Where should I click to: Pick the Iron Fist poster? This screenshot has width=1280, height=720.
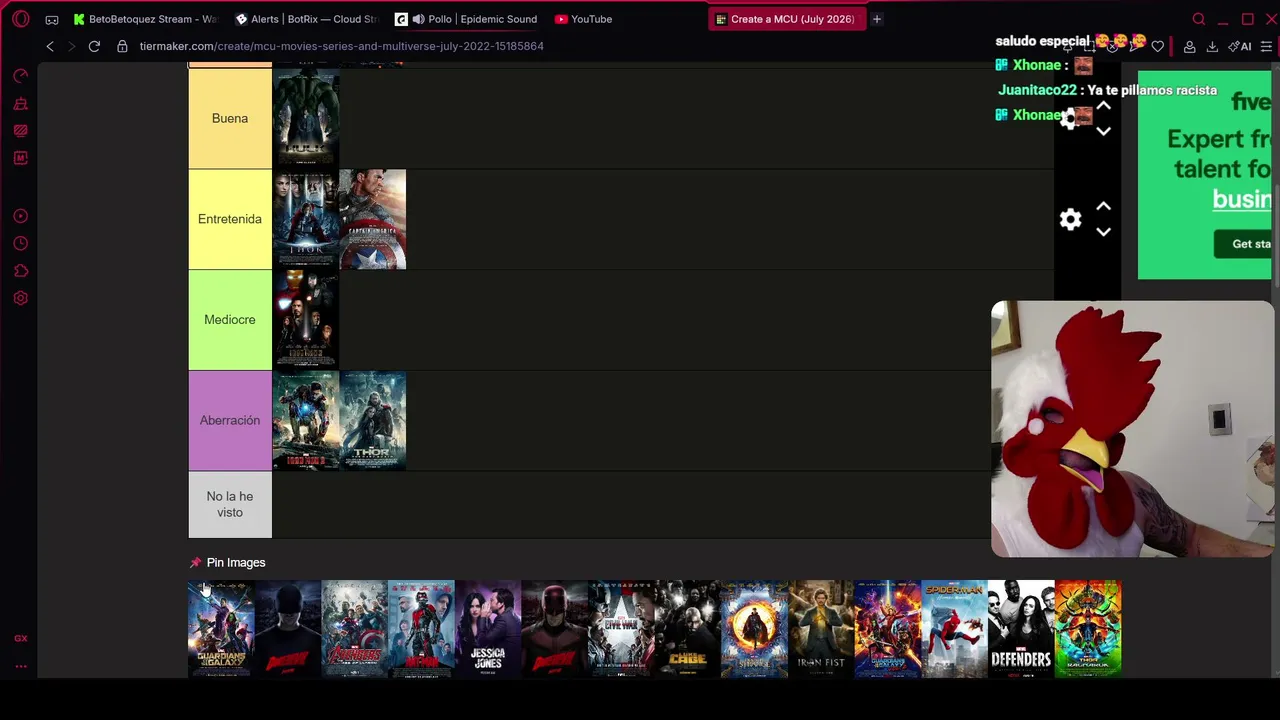click(x=821, y=629)
